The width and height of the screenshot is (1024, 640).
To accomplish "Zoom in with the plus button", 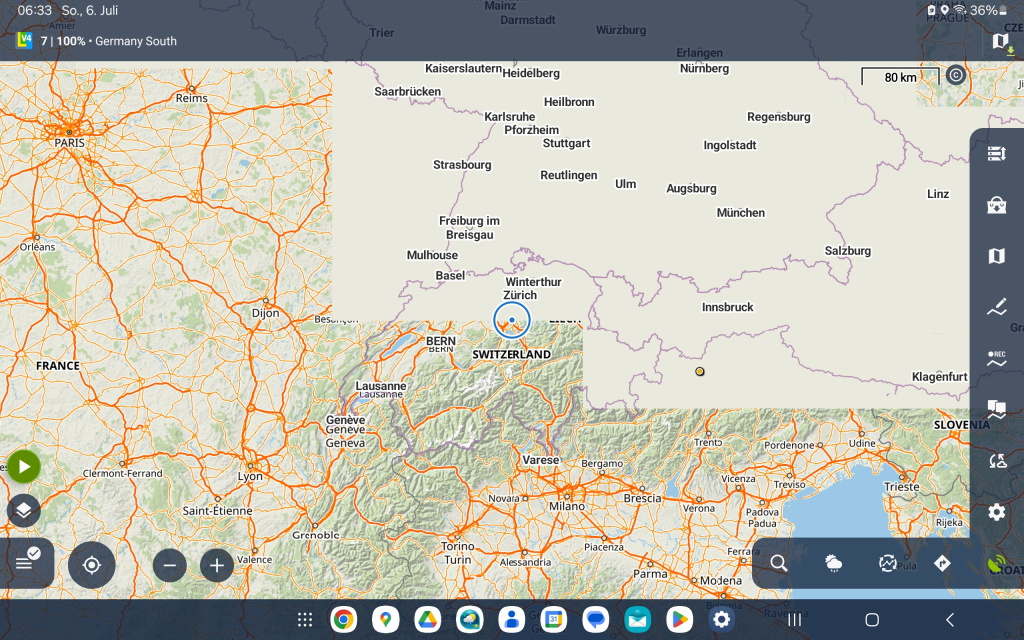I will 217,565.
